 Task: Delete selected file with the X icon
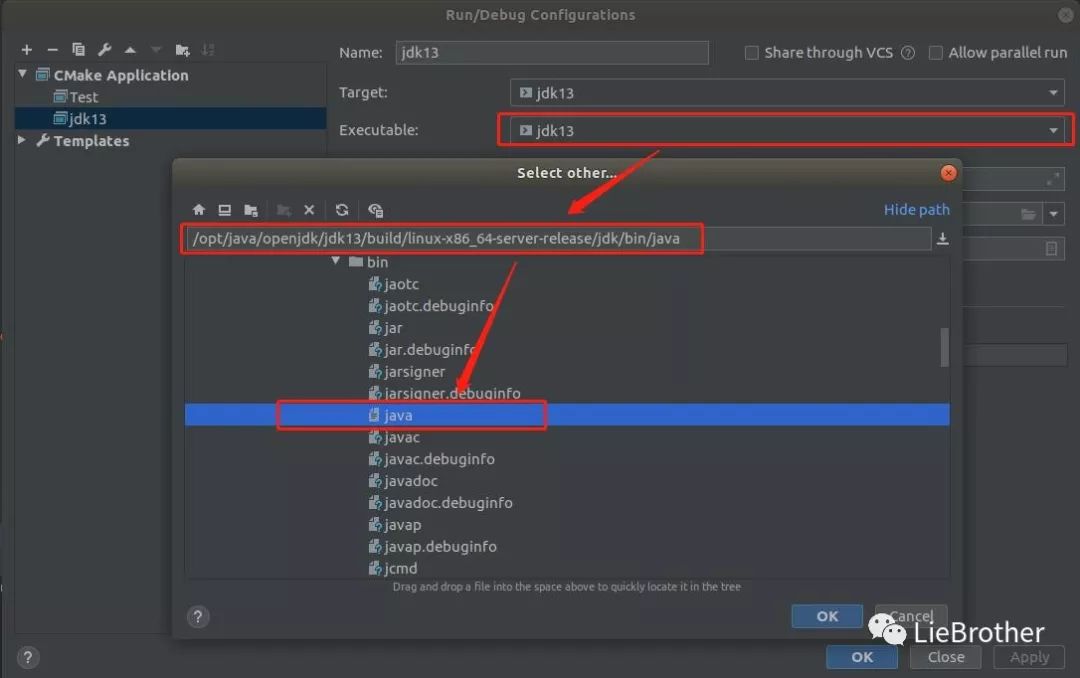[309, 209]
